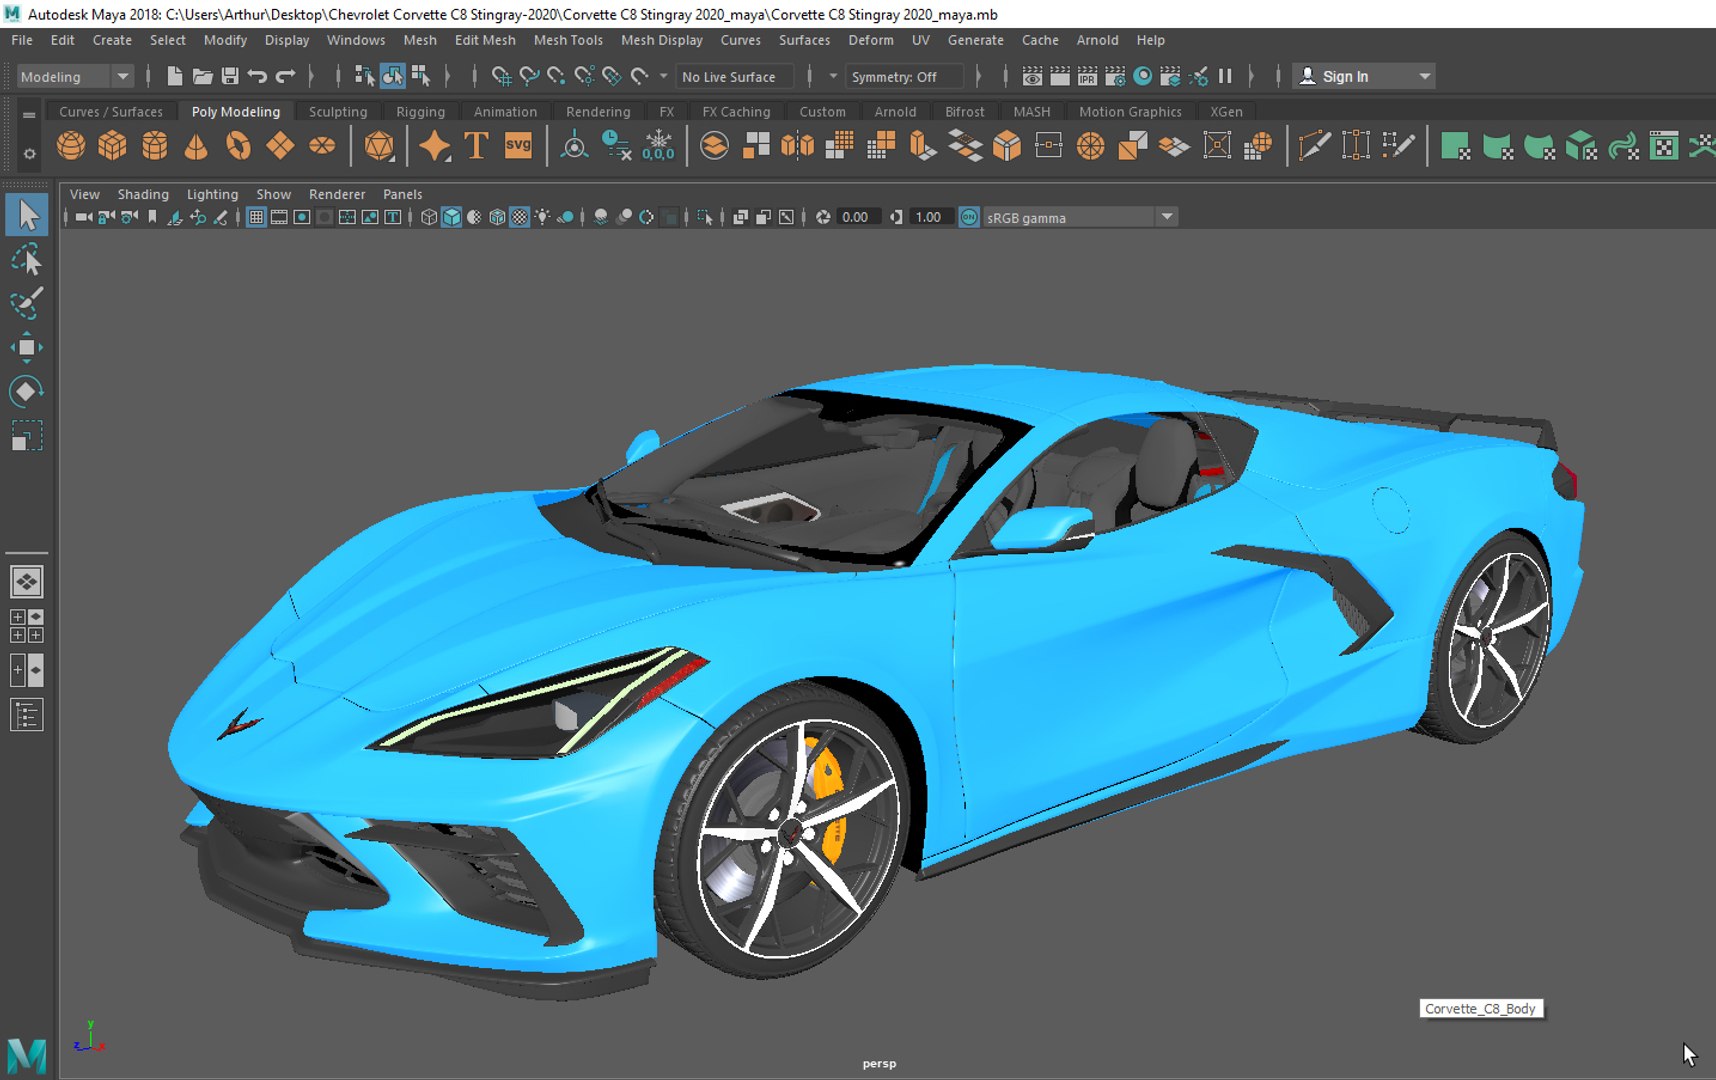1716x1080 pixels.
Task: Open the viewport Shading menu
Action: [143, 194]
